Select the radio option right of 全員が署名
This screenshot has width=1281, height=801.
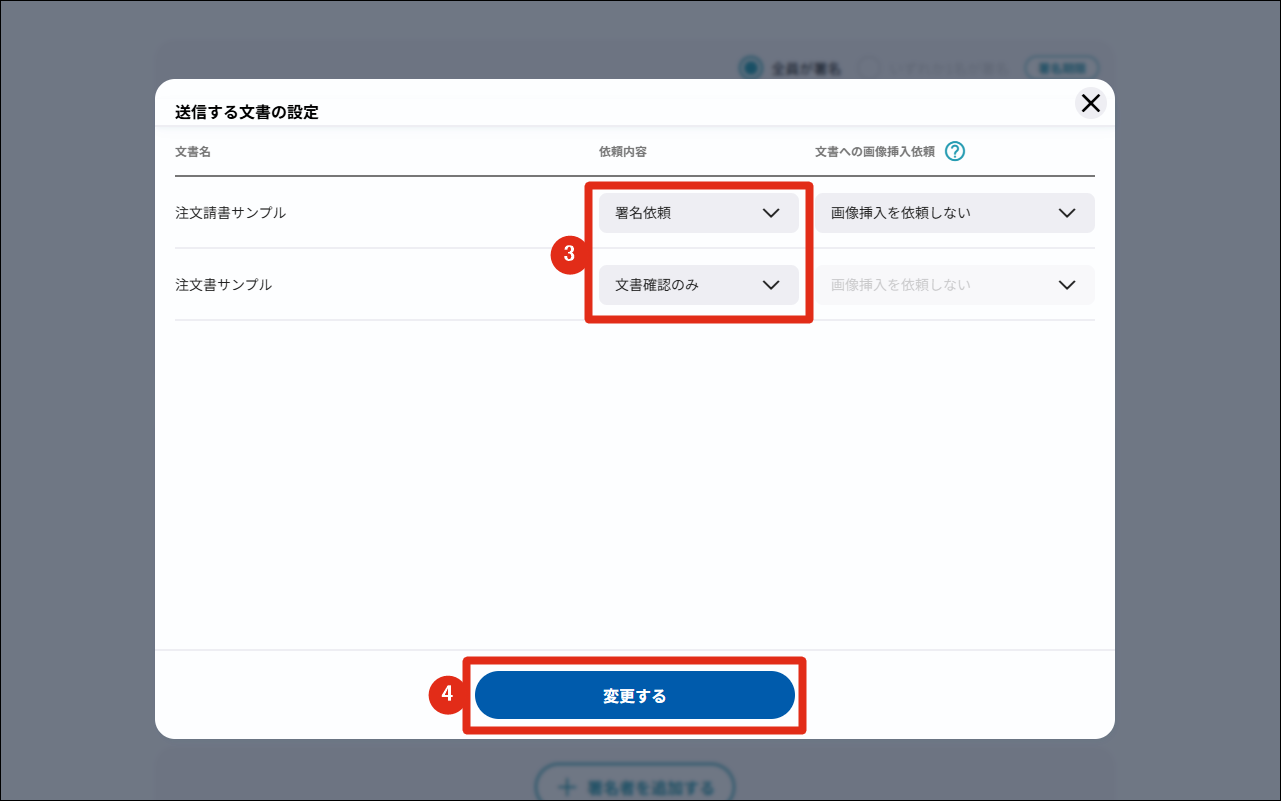click(868, 68)
